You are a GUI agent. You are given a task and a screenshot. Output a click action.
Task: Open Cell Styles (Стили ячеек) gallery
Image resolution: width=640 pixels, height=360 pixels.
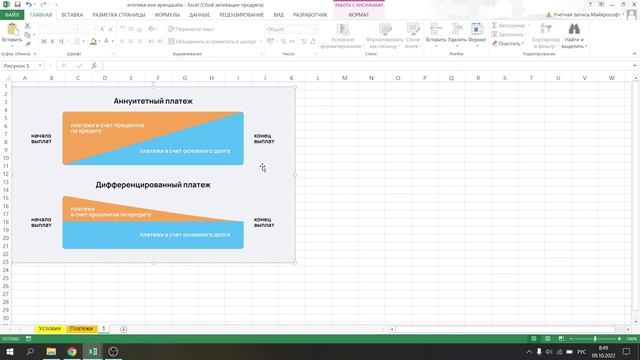pos(413,36)
